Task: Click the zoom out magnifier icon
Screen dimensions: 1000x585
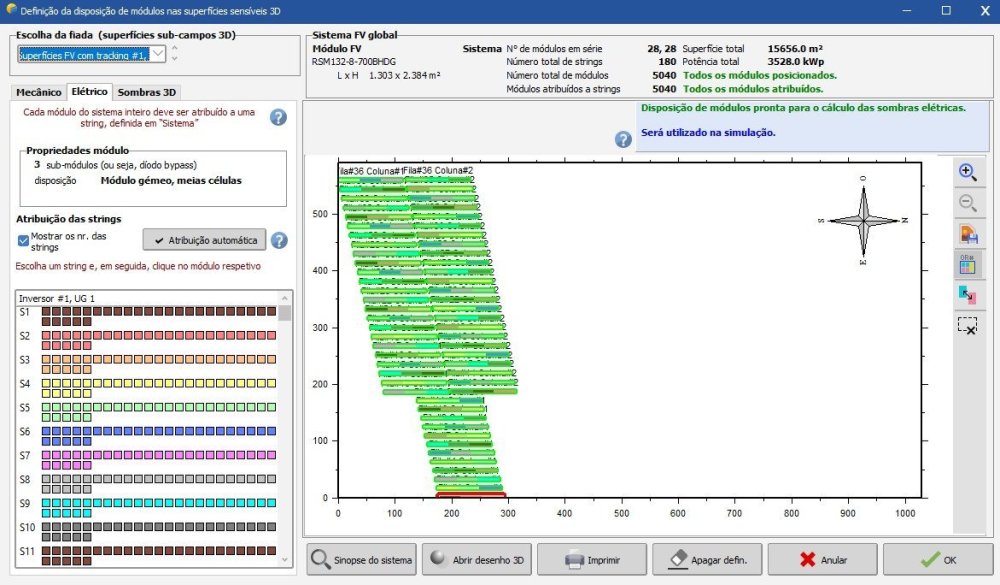Action: pyautogui.click(x=967, y=203)
